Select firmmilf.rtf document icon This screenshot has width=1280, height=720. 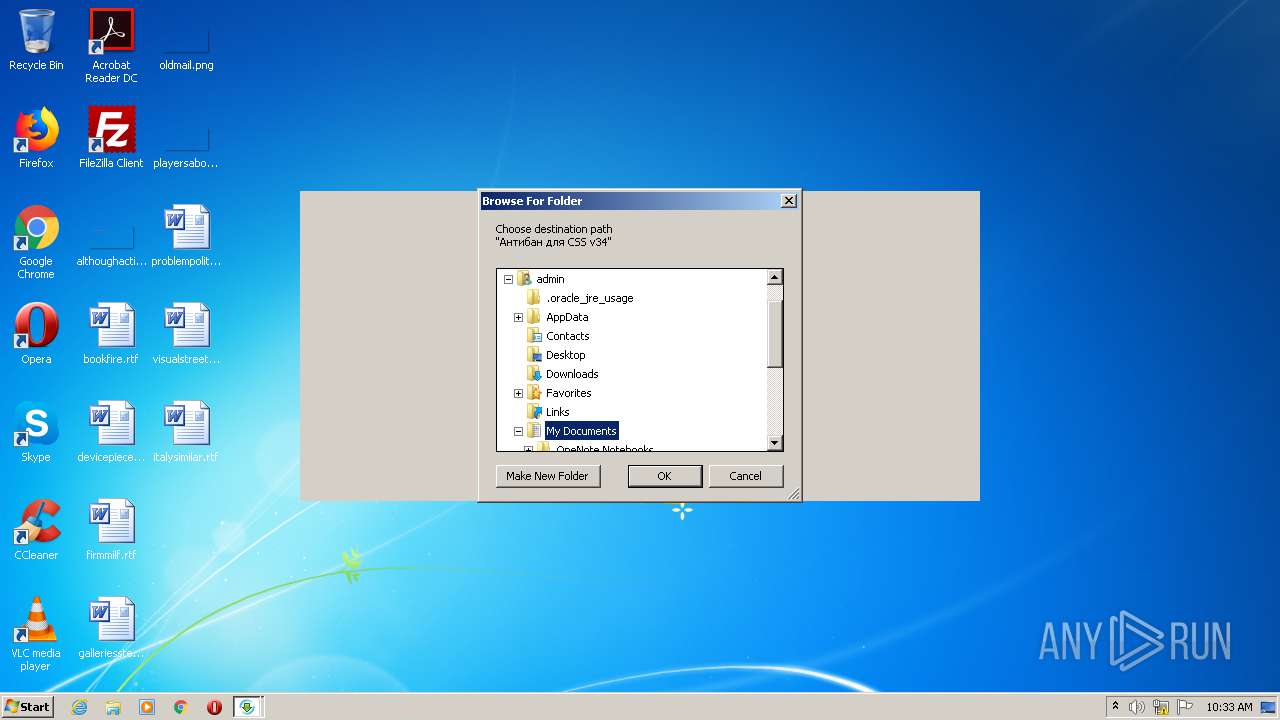point(111,530)
